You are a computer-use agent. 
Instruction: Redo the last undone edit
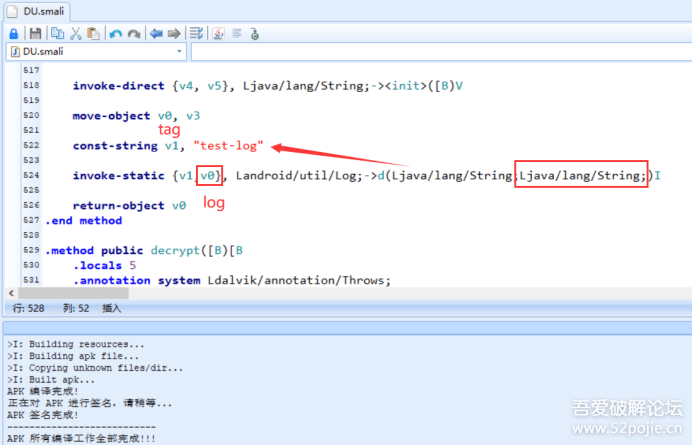click(x=134, y=34)
